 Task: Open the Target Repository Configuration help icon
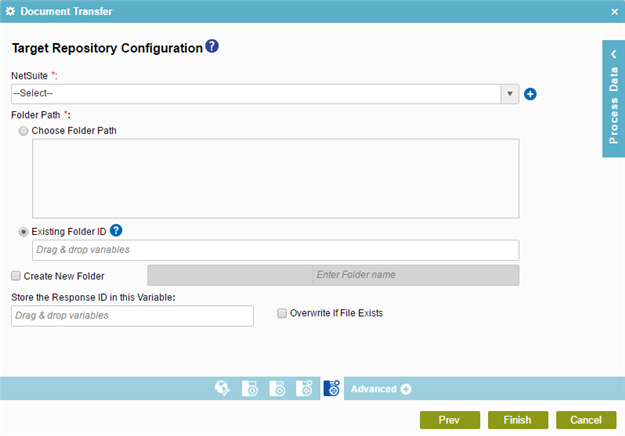pos(212,46)
